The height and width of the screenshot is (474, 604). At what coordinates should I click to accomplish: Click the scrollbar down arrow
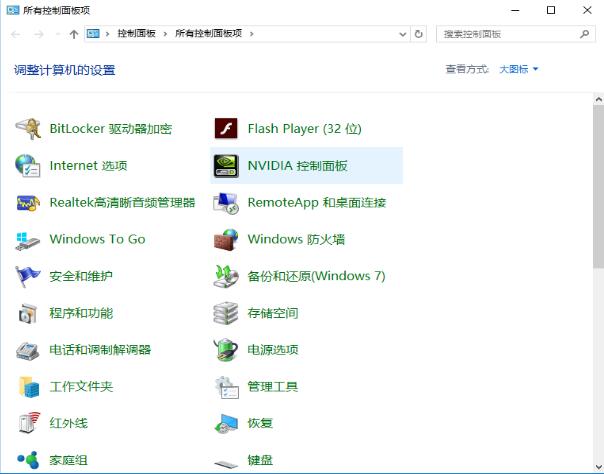click(598, 468)
